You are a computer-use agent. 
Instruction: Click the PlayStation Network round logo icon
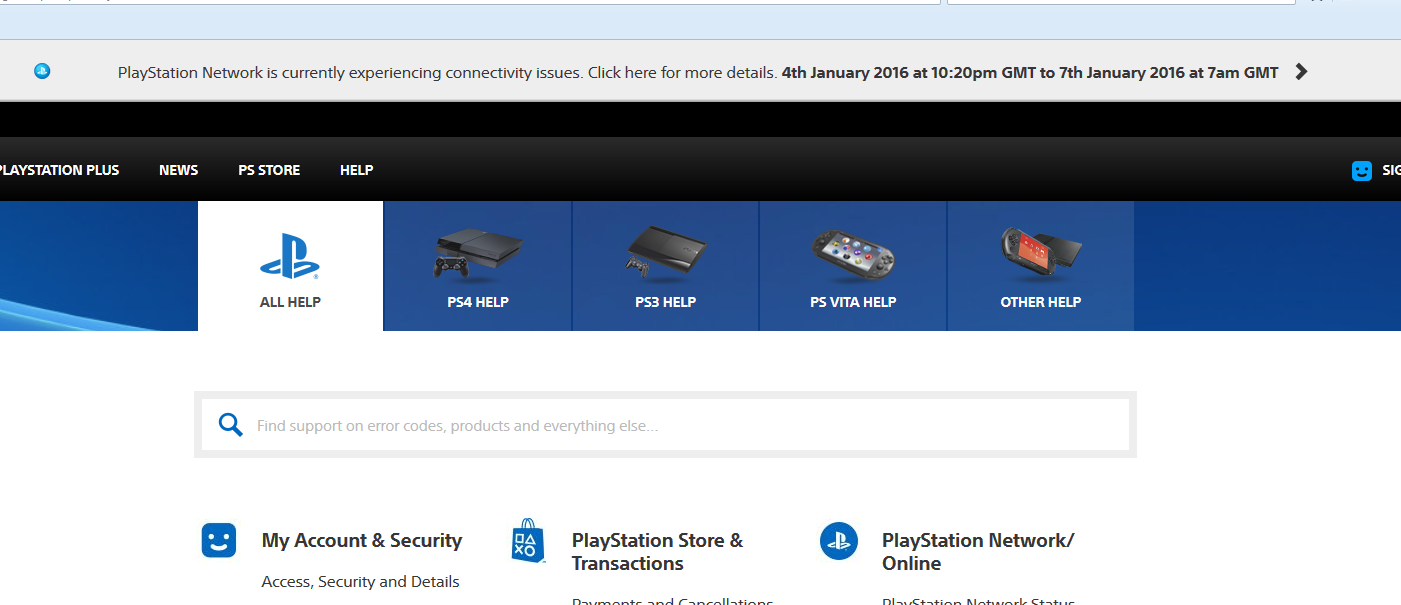(839, 541)
